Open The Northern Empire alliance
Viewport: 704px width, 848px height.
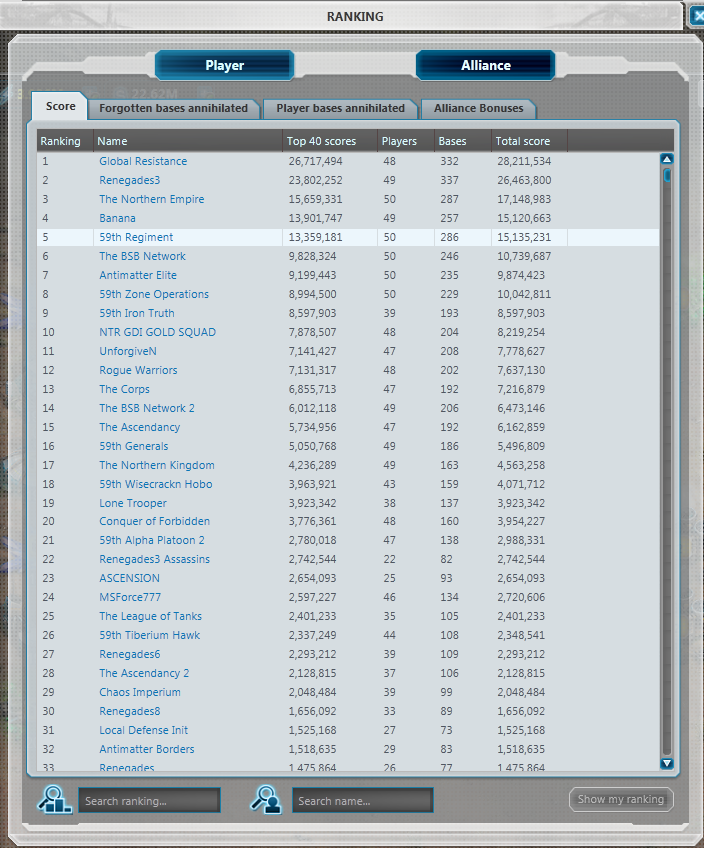point(152,199)
